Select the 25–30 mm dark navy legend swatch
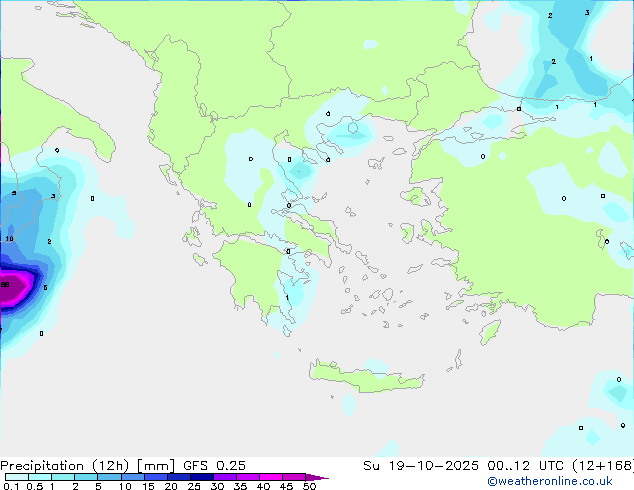Screen dimensions: 634x490 202,477
